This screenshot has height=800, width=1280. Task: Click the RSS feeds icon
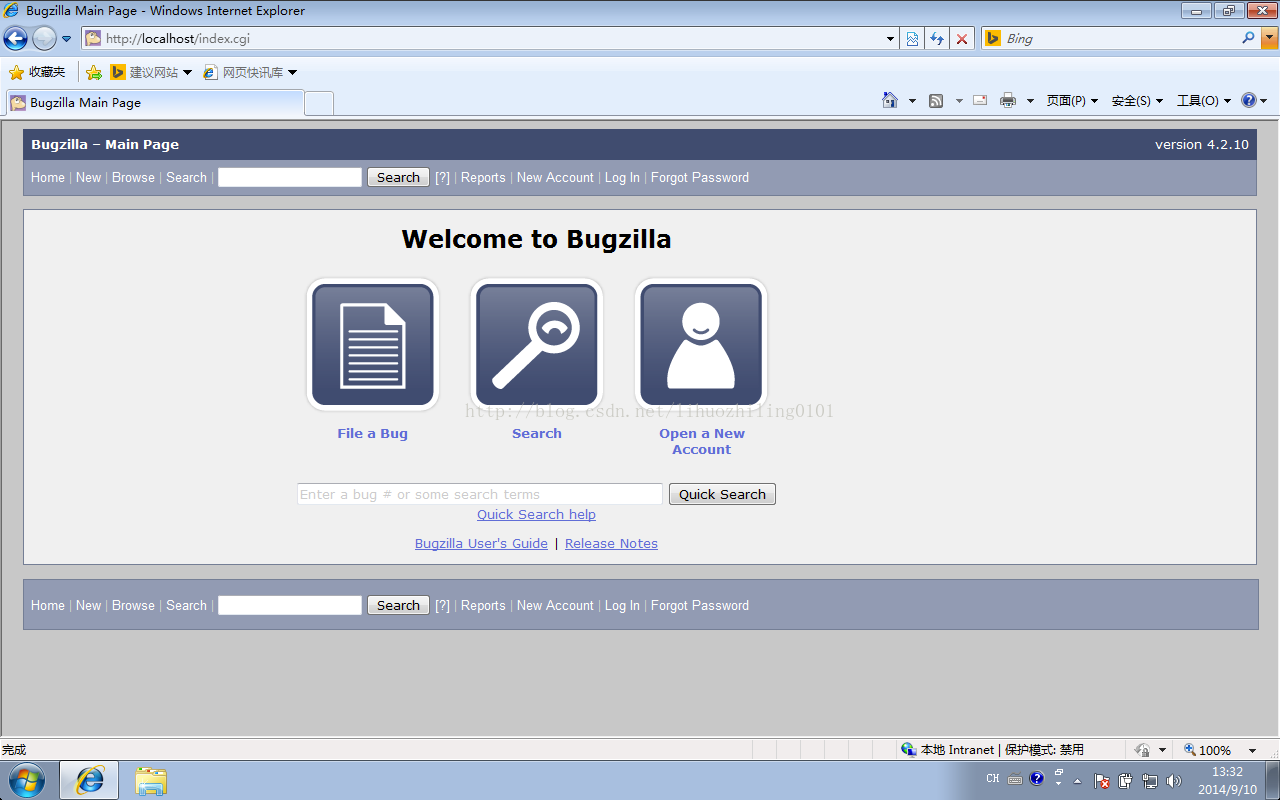[936, 101]
